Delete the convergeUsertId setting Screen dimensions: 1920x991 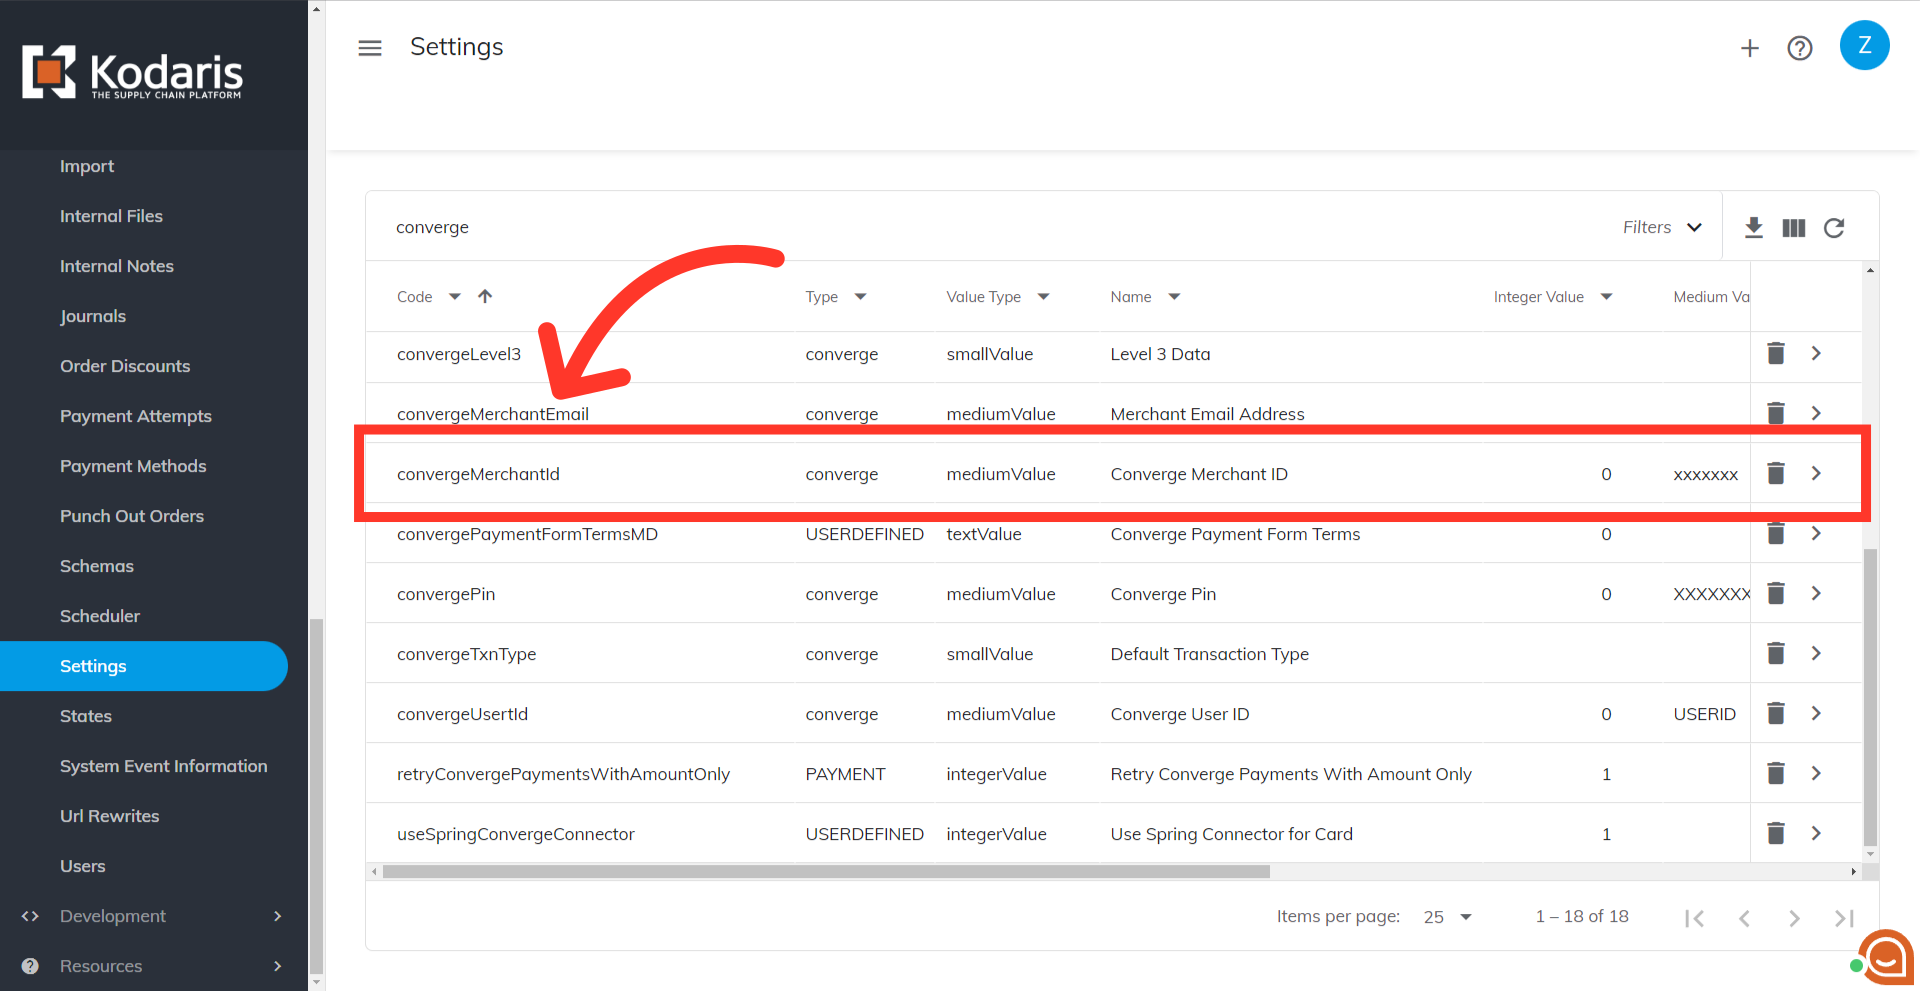[x=1776, y=713]
